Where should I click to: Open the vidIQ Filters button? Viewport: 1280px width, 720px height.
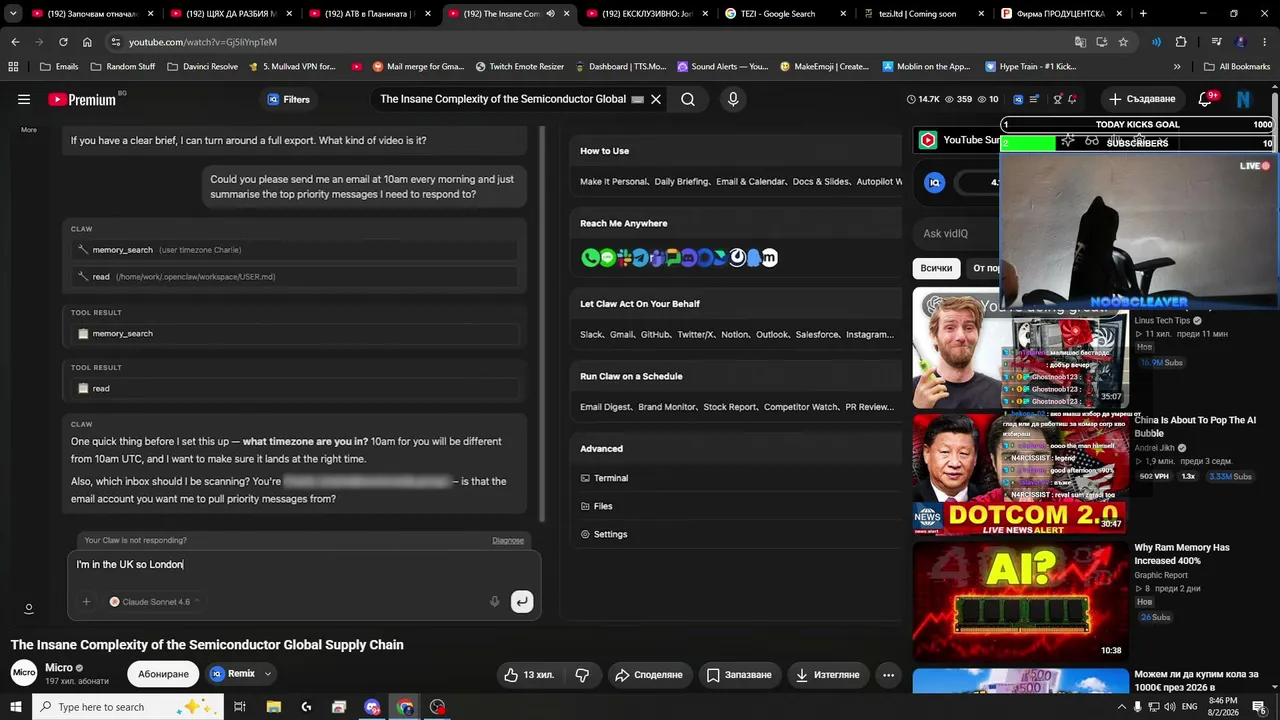(288, 99)
